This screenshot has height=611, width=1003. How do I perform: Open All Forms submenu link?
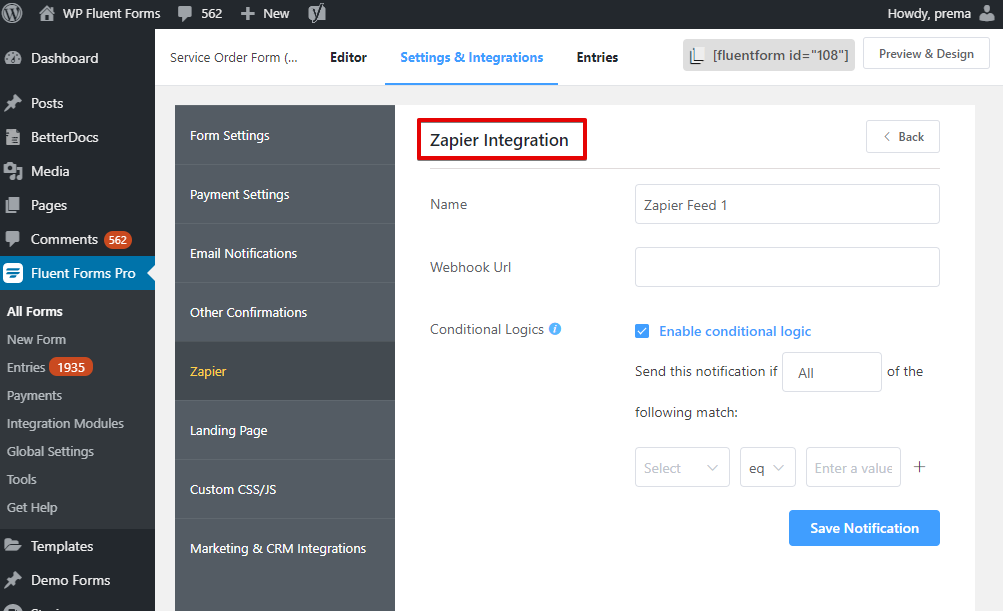point(35,312)
